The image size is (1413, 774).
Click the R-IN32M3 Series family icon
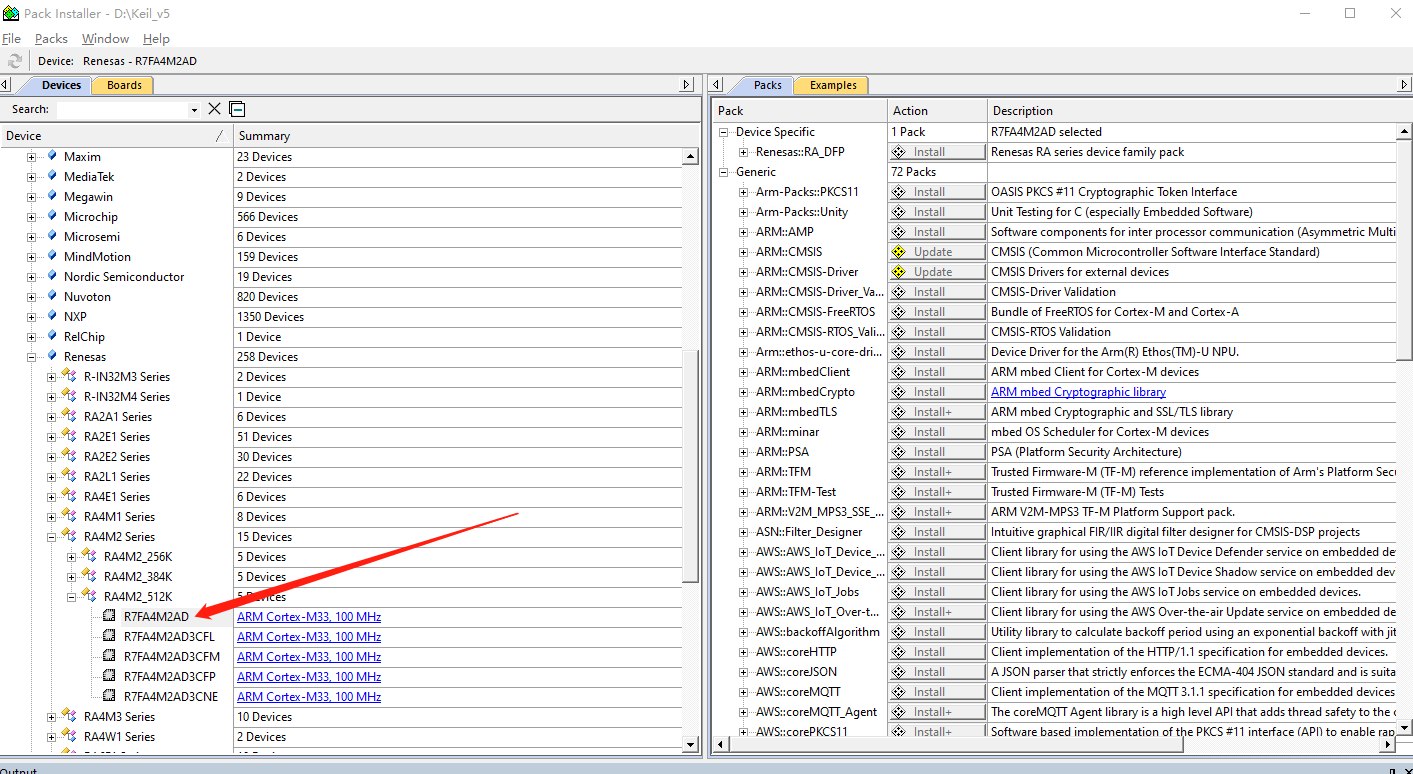pos(70,376)
